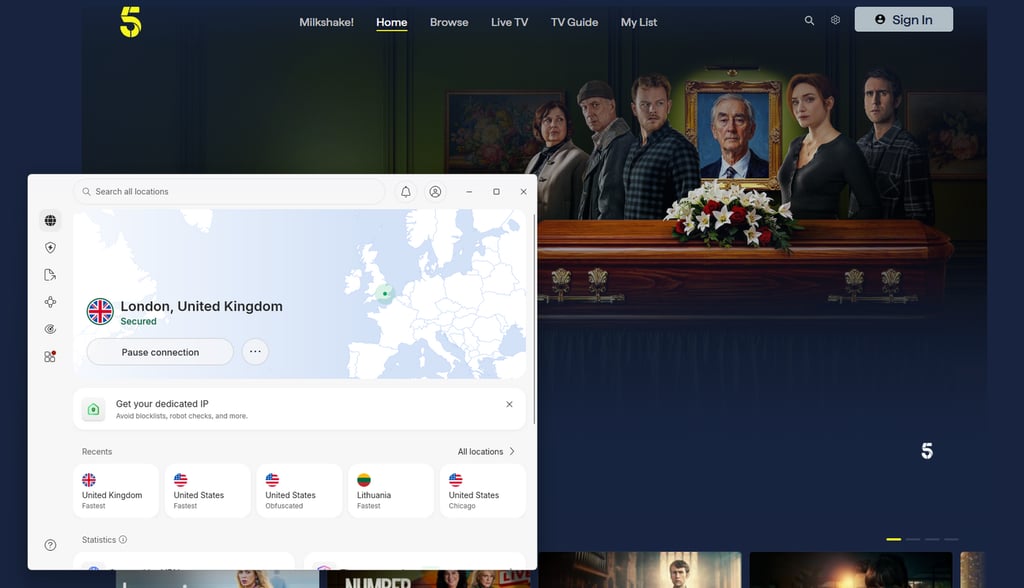
Task: Click the Recents heading
Action: coord(97,451)
